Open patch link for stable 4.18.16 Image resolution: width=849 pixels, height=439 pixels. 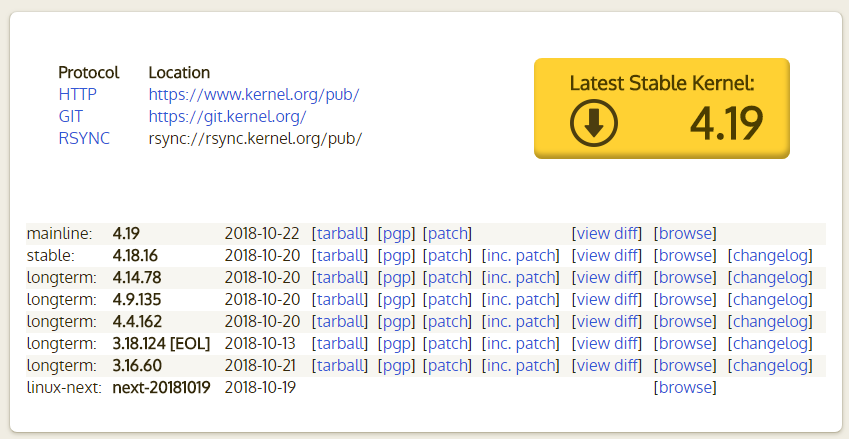(447, 255)
